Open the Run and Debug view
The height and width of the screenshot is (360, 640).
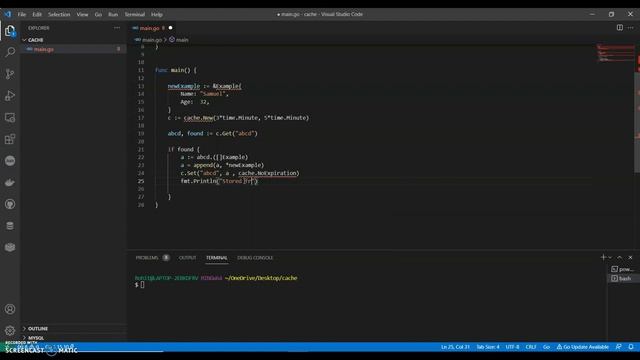coord(10,96)
